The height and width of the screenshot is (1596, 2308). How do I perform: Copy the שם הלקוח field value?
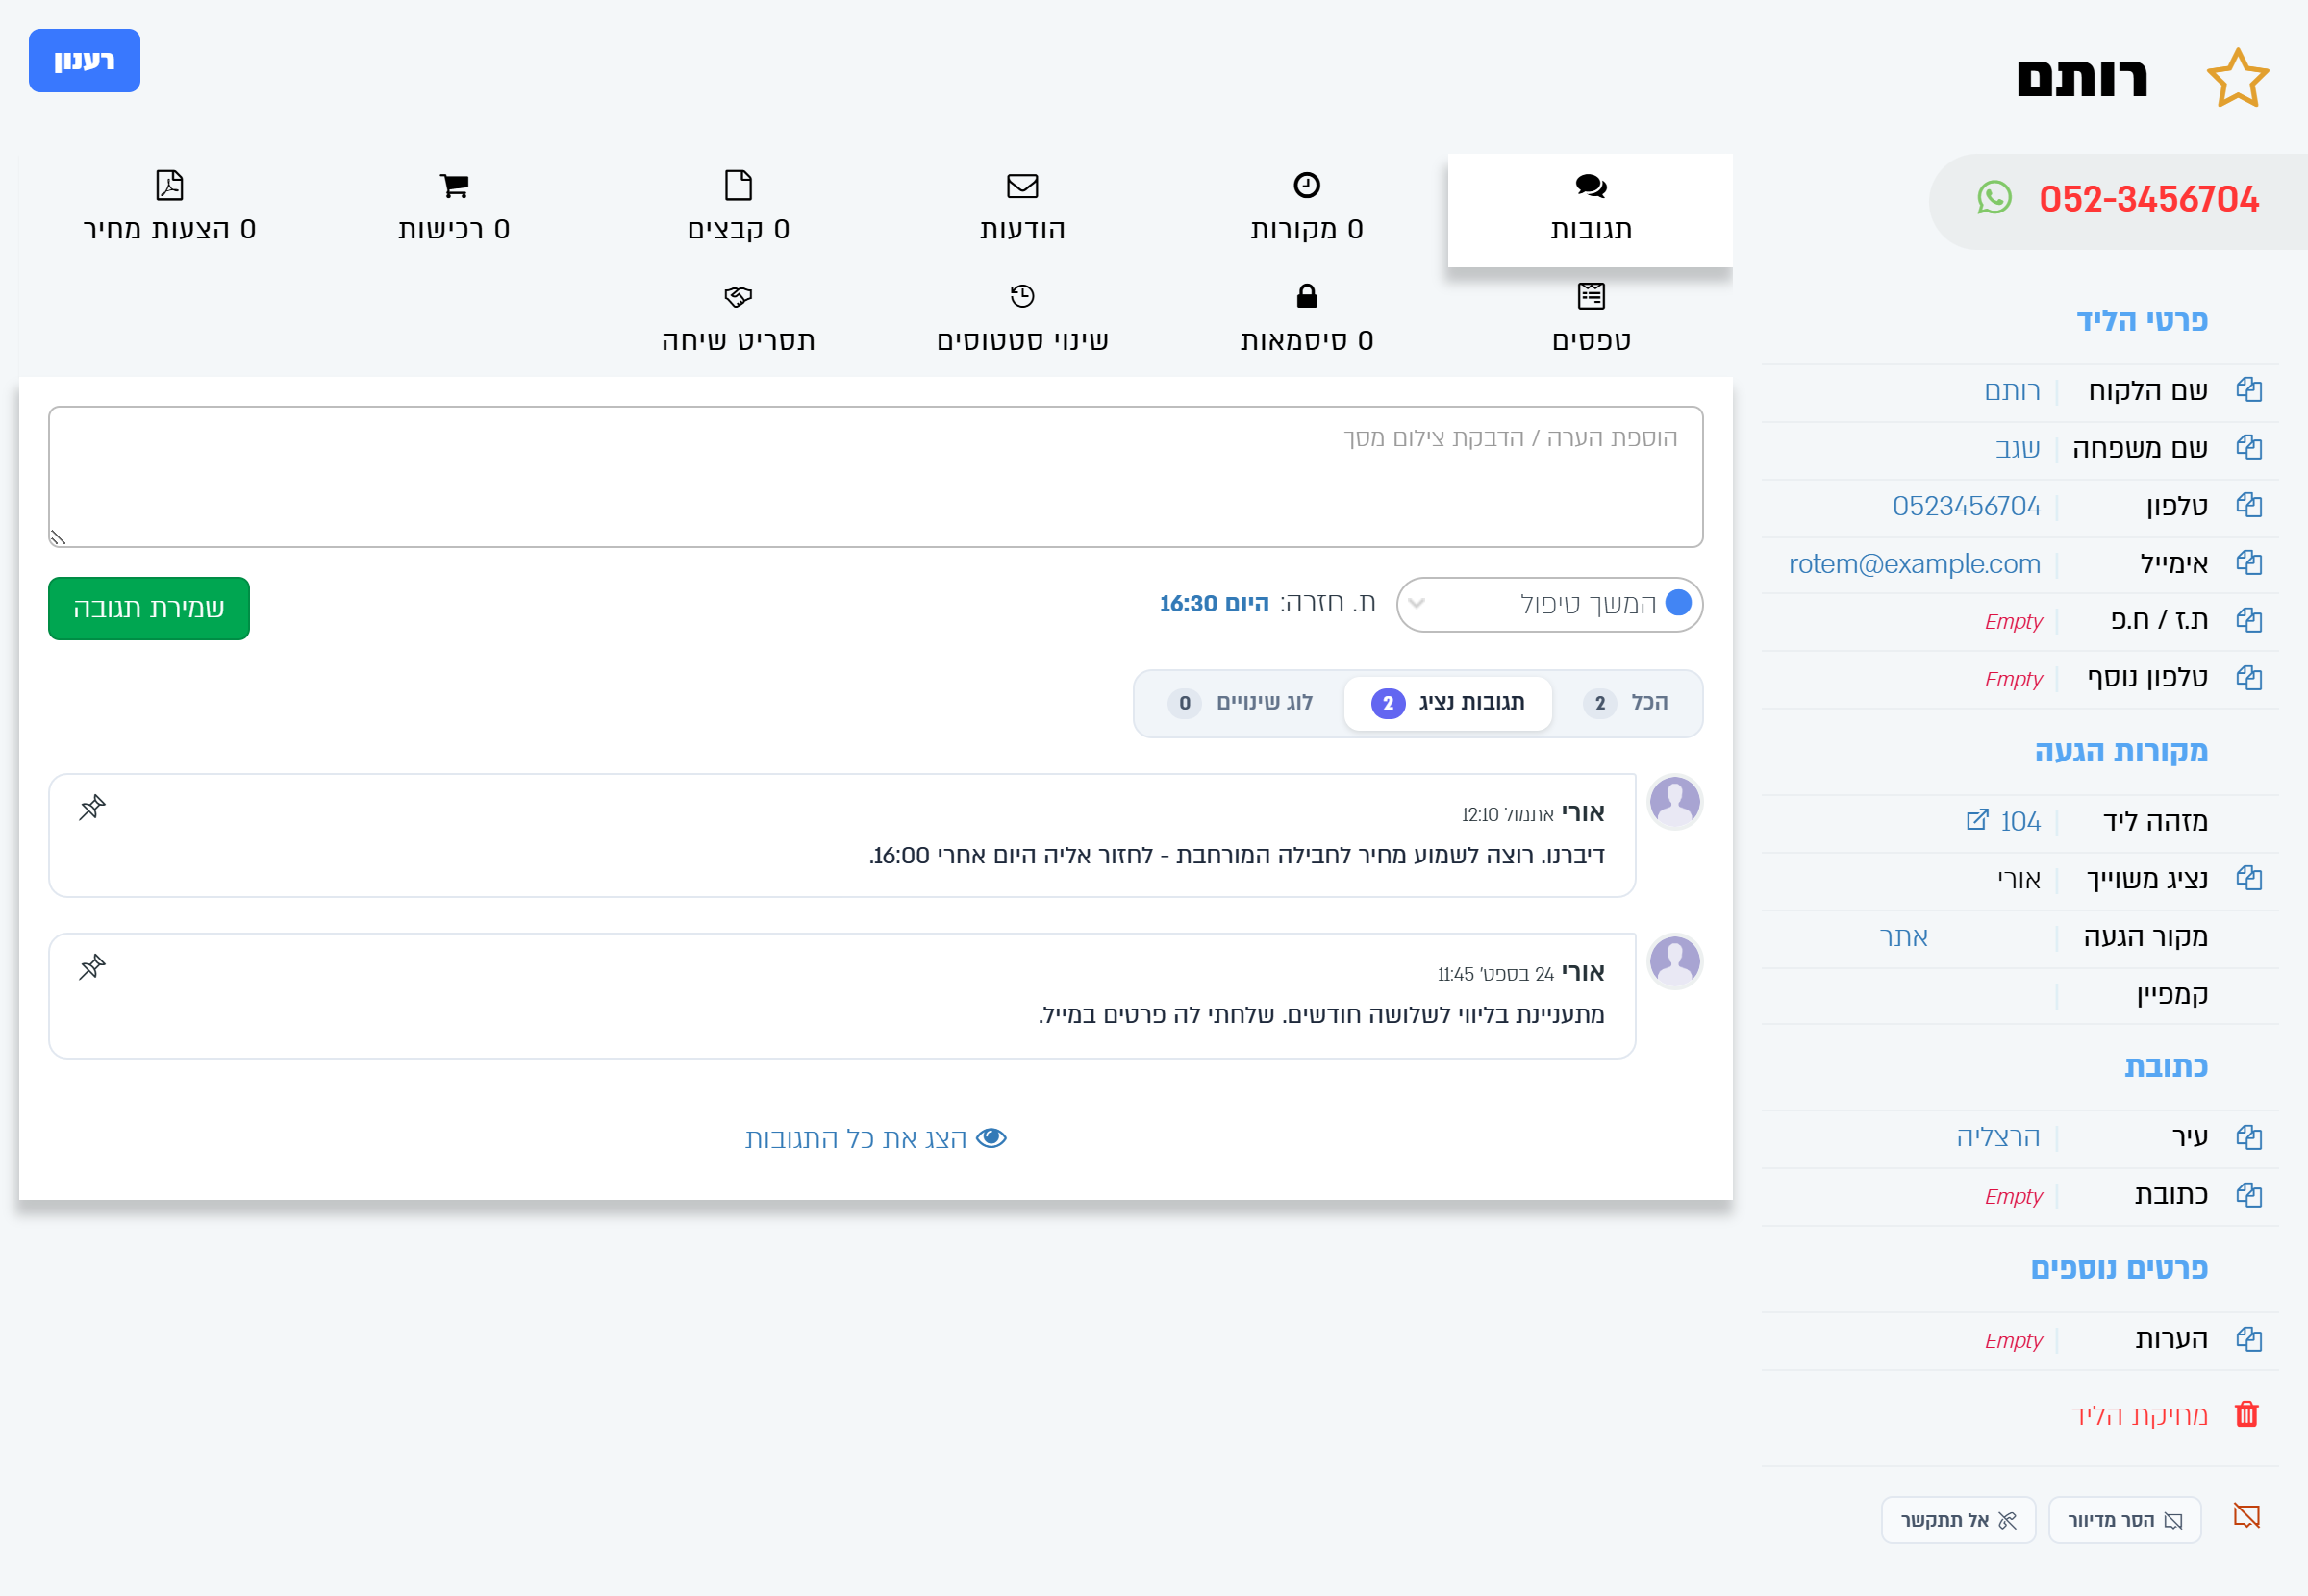(x=2249, y=390)
